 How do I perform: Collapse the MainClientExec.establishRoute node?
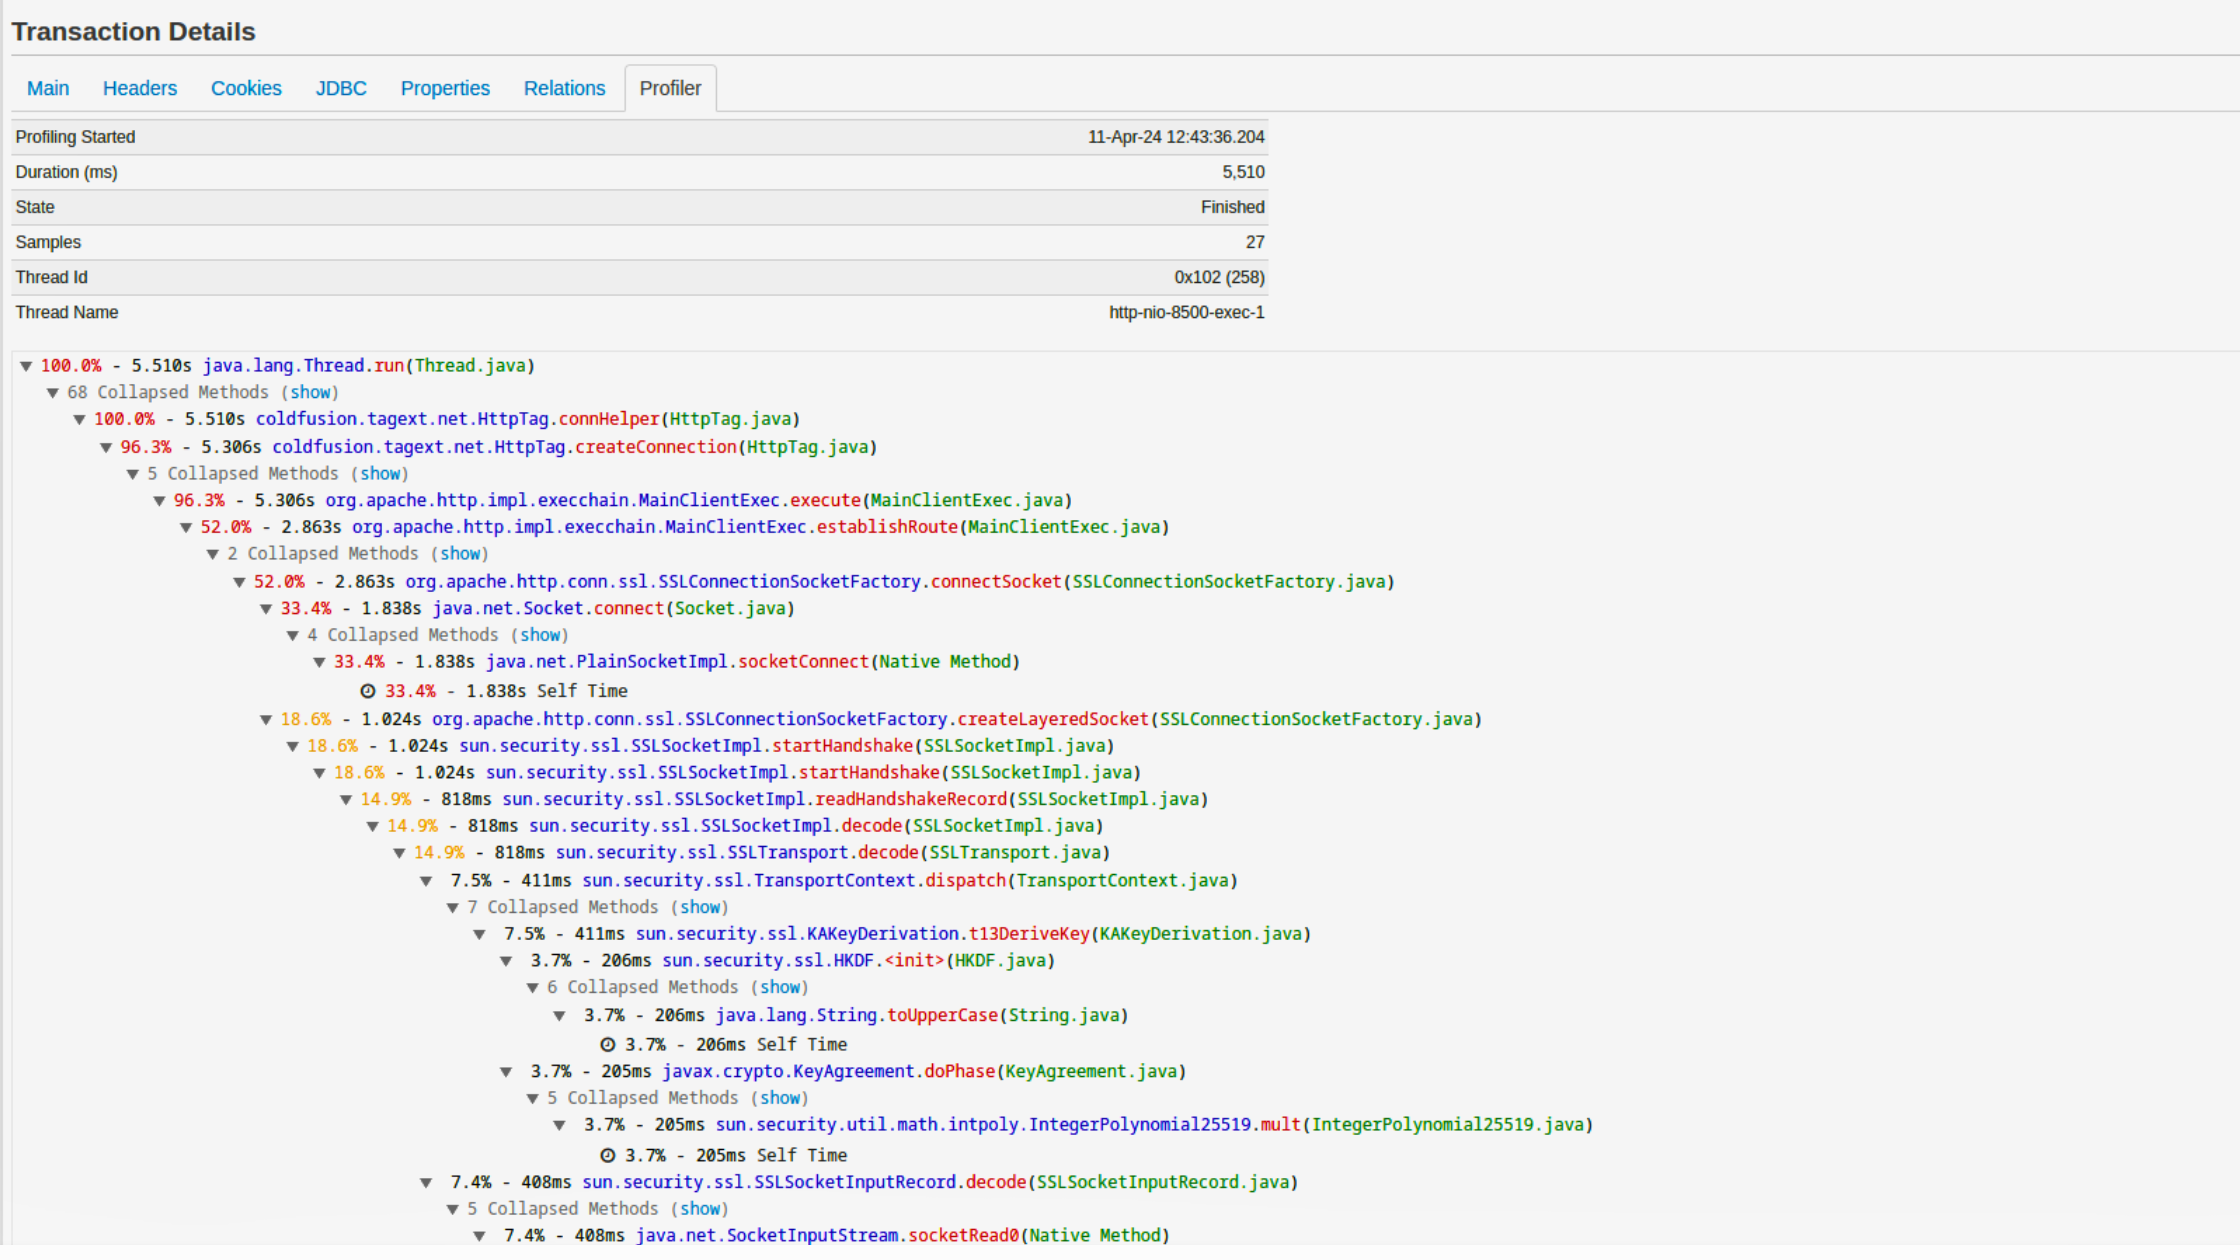186,528
